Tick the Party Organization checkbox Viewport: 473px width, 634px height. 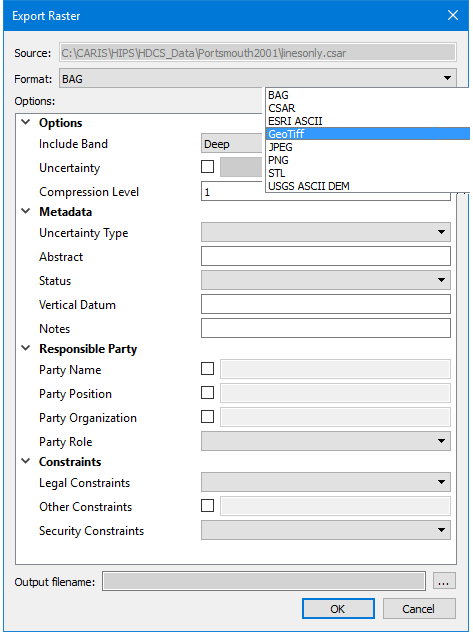pos(207,417)
